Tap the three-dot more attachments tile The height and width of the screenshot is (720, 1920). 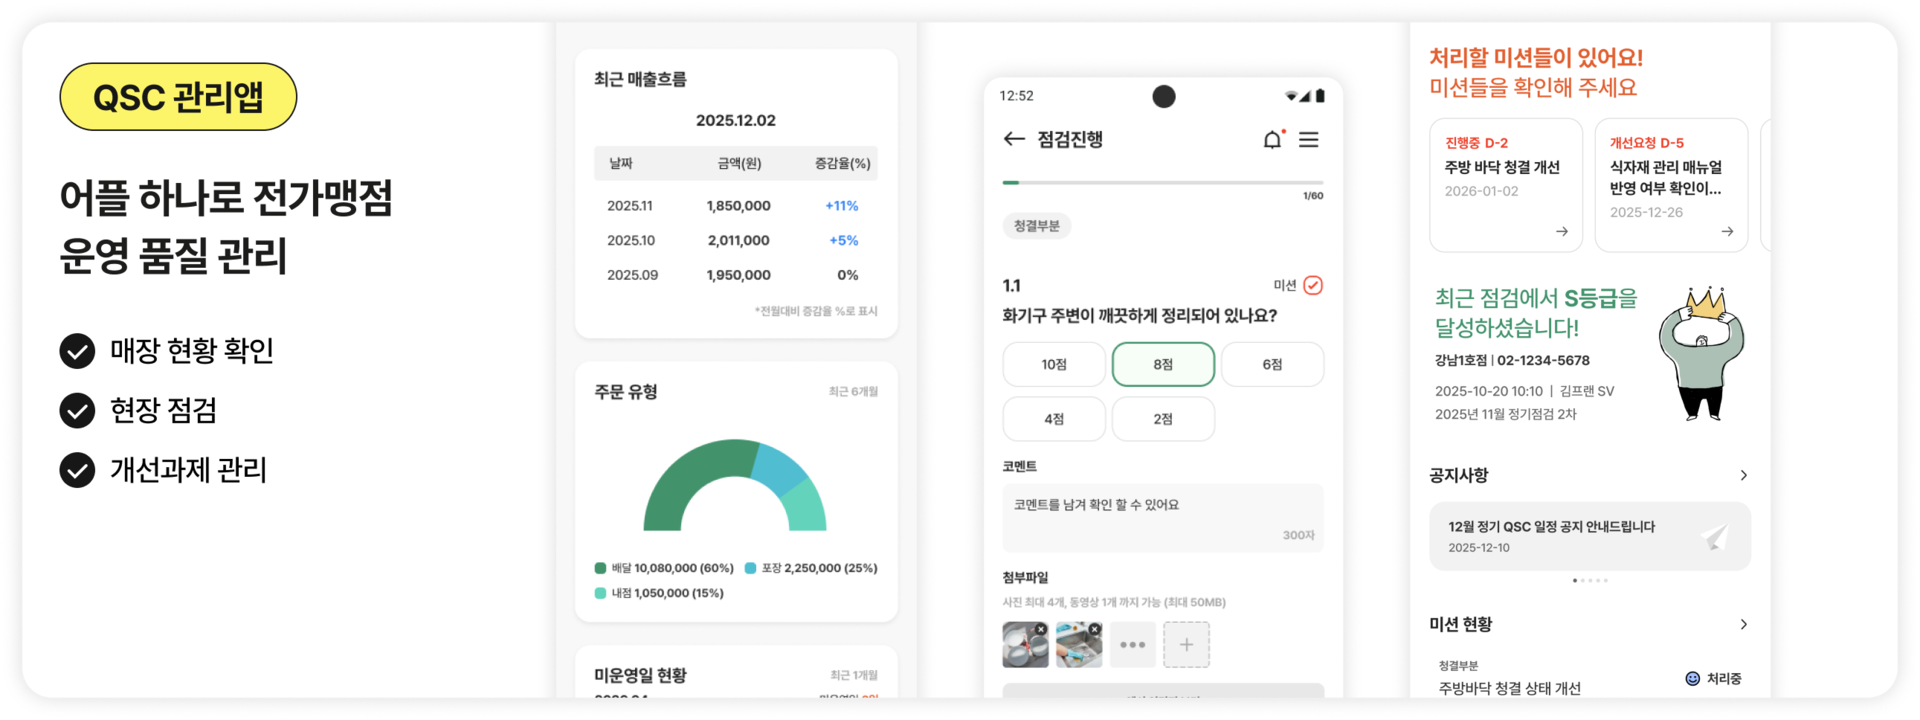1133,645
